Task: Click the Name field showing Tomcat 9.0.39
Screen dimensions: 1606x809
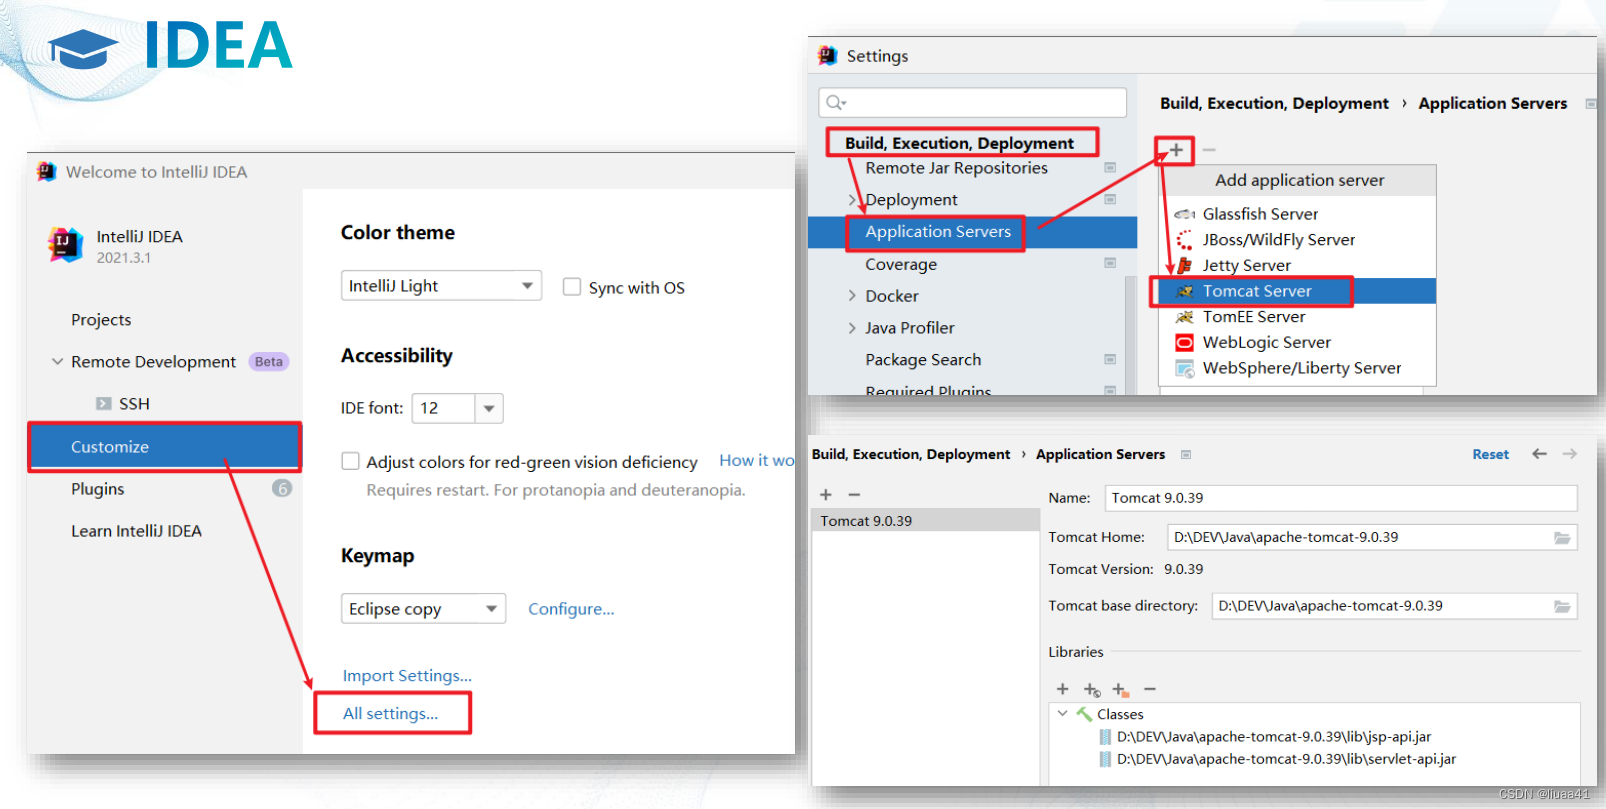Action: point(1341,498)
